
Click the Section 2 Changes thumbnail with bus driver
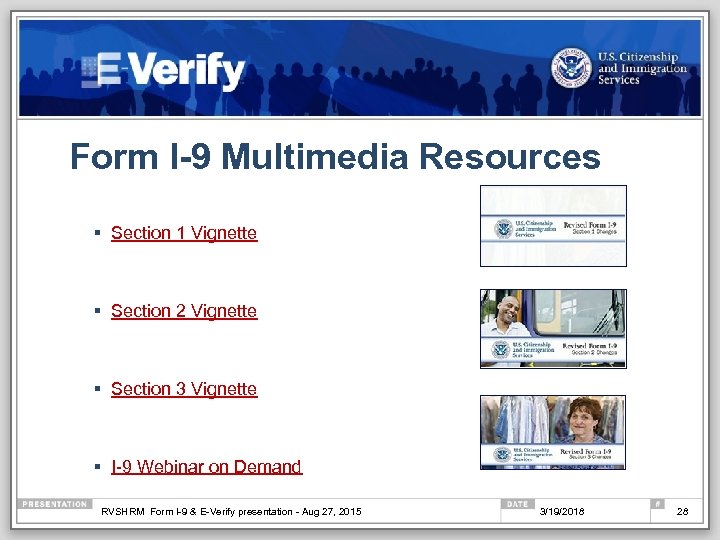553,329
